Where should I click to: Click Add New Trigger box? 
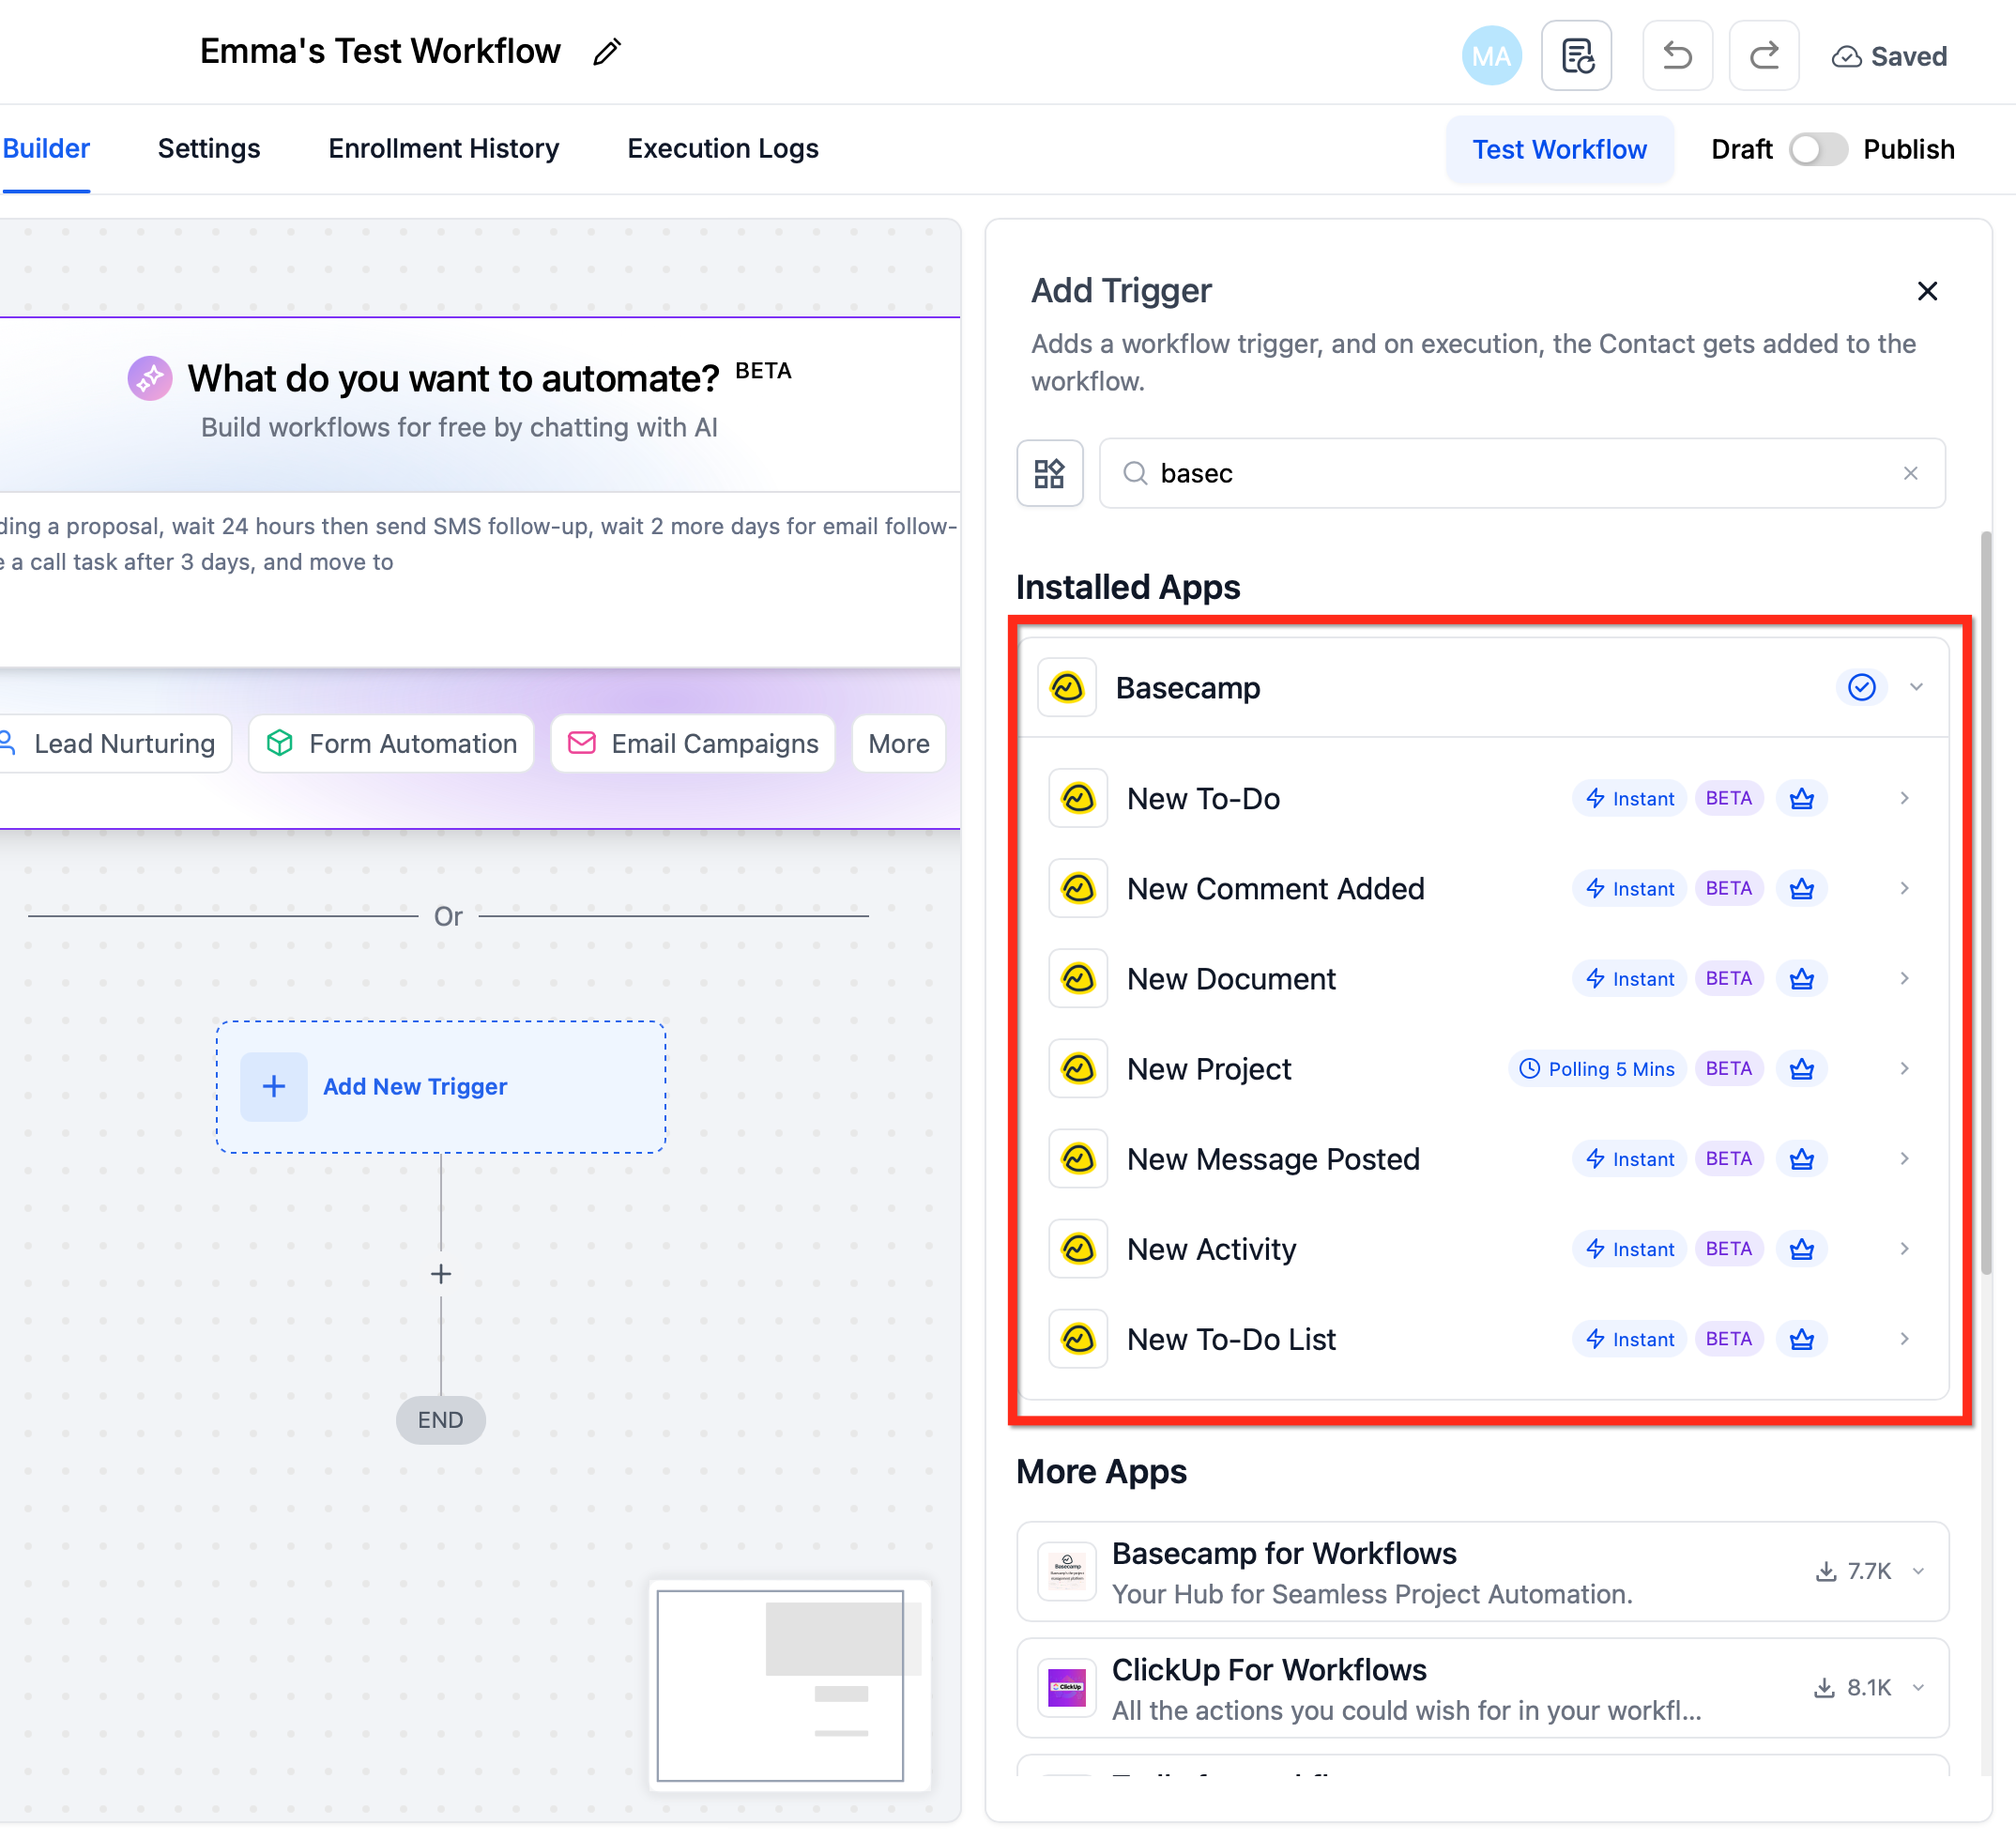[x=441, y=1086]
